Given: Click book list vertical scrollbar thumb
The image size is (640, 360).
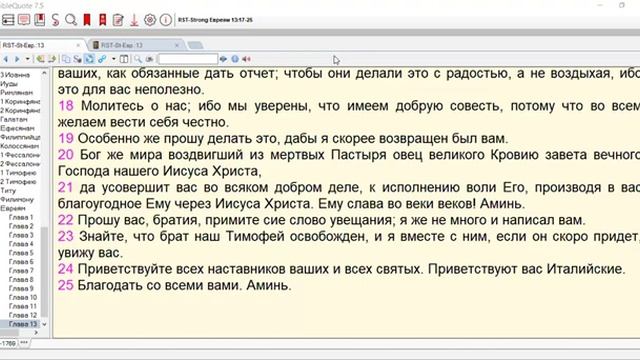Looking at the screenshot, I should point(44,272).
